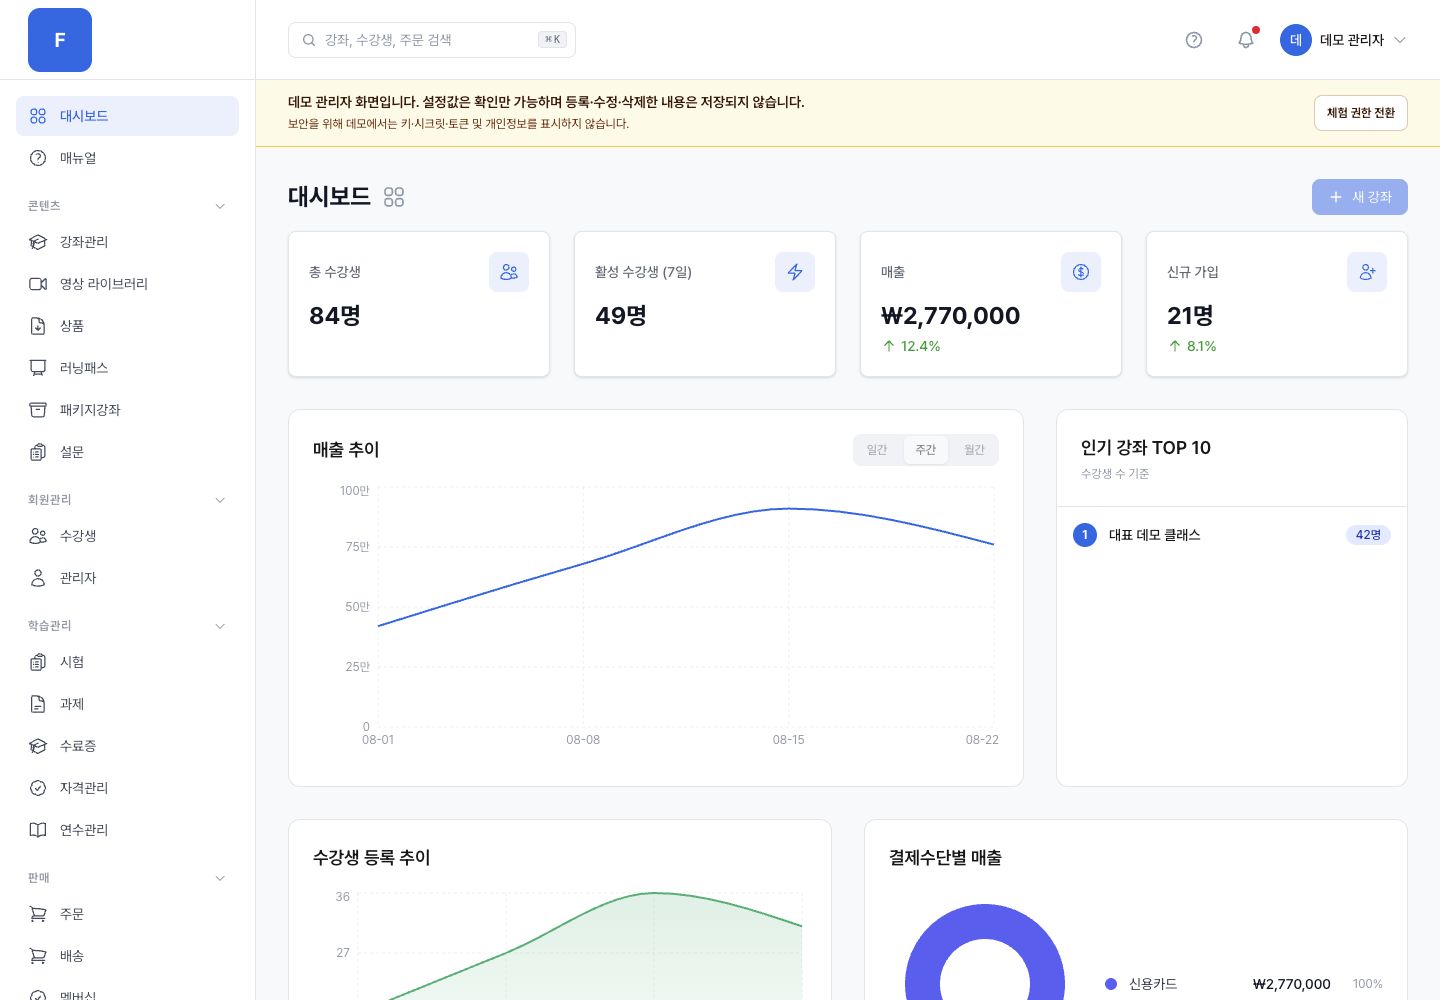Open the 관리자 sidebar menu item
The height and width of the screenshot is (1000, 1440).
[127, 578]
